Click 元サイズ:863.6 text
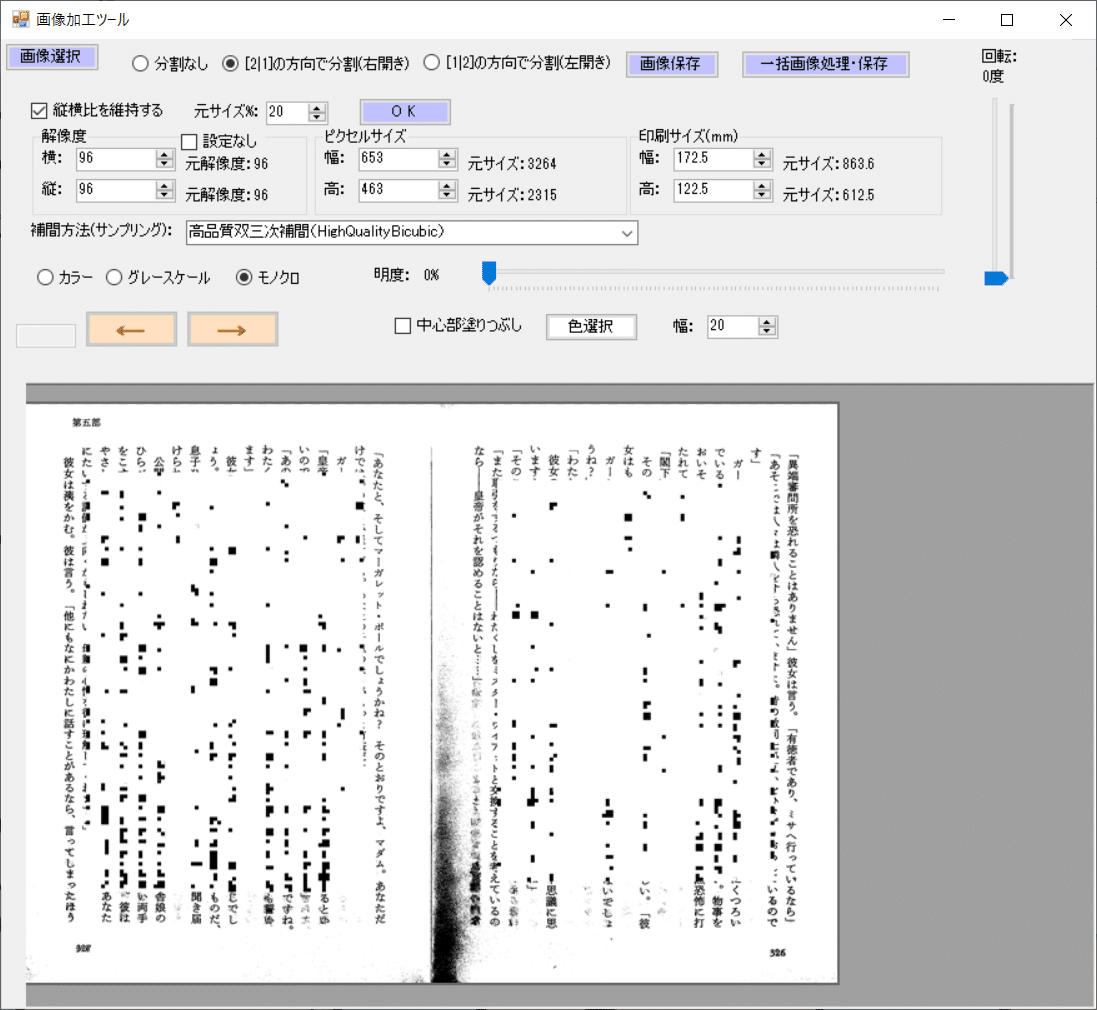Screen dimensions: 1097x1010 tap(828, 164)
